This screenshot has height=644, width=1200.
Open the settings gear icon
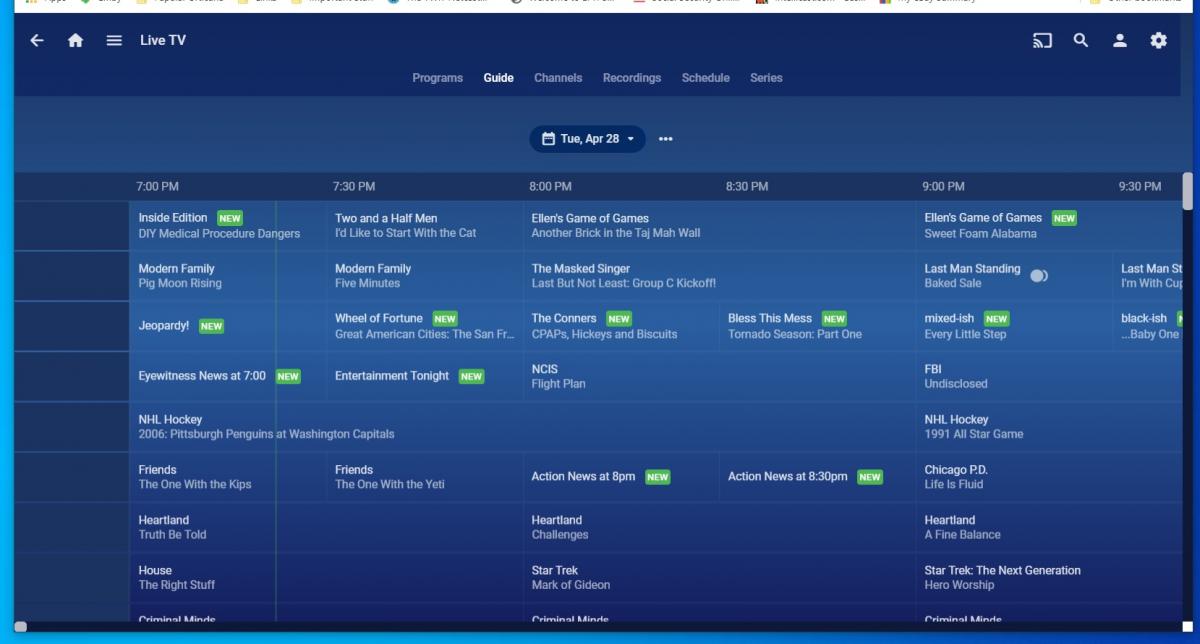(1158, 40)
